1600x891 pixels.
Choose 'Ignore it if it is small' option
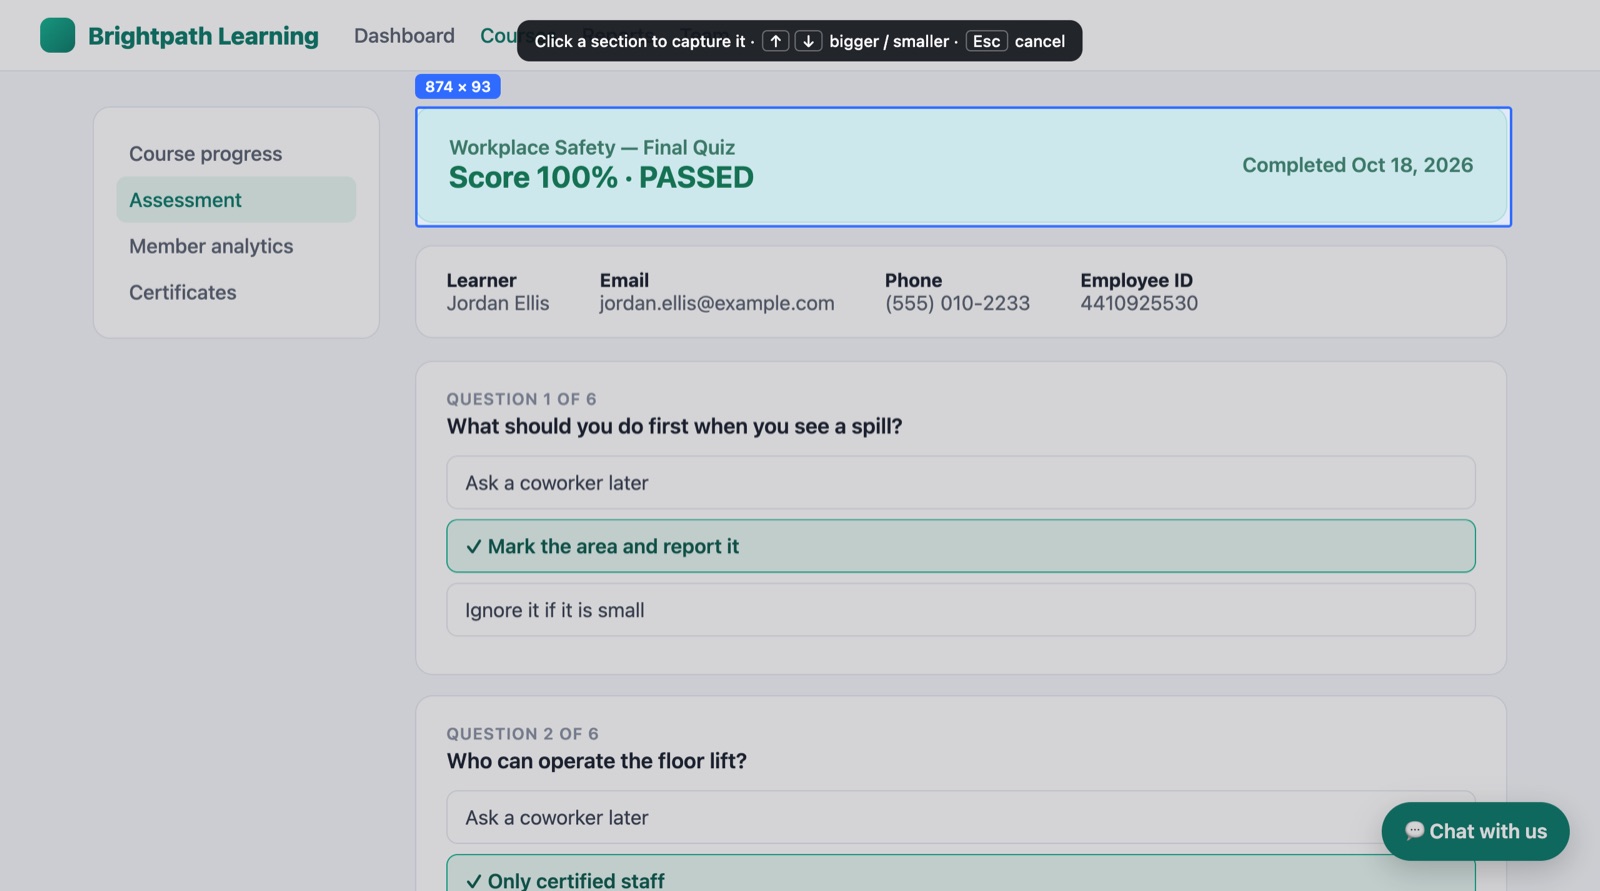point(961,610)
